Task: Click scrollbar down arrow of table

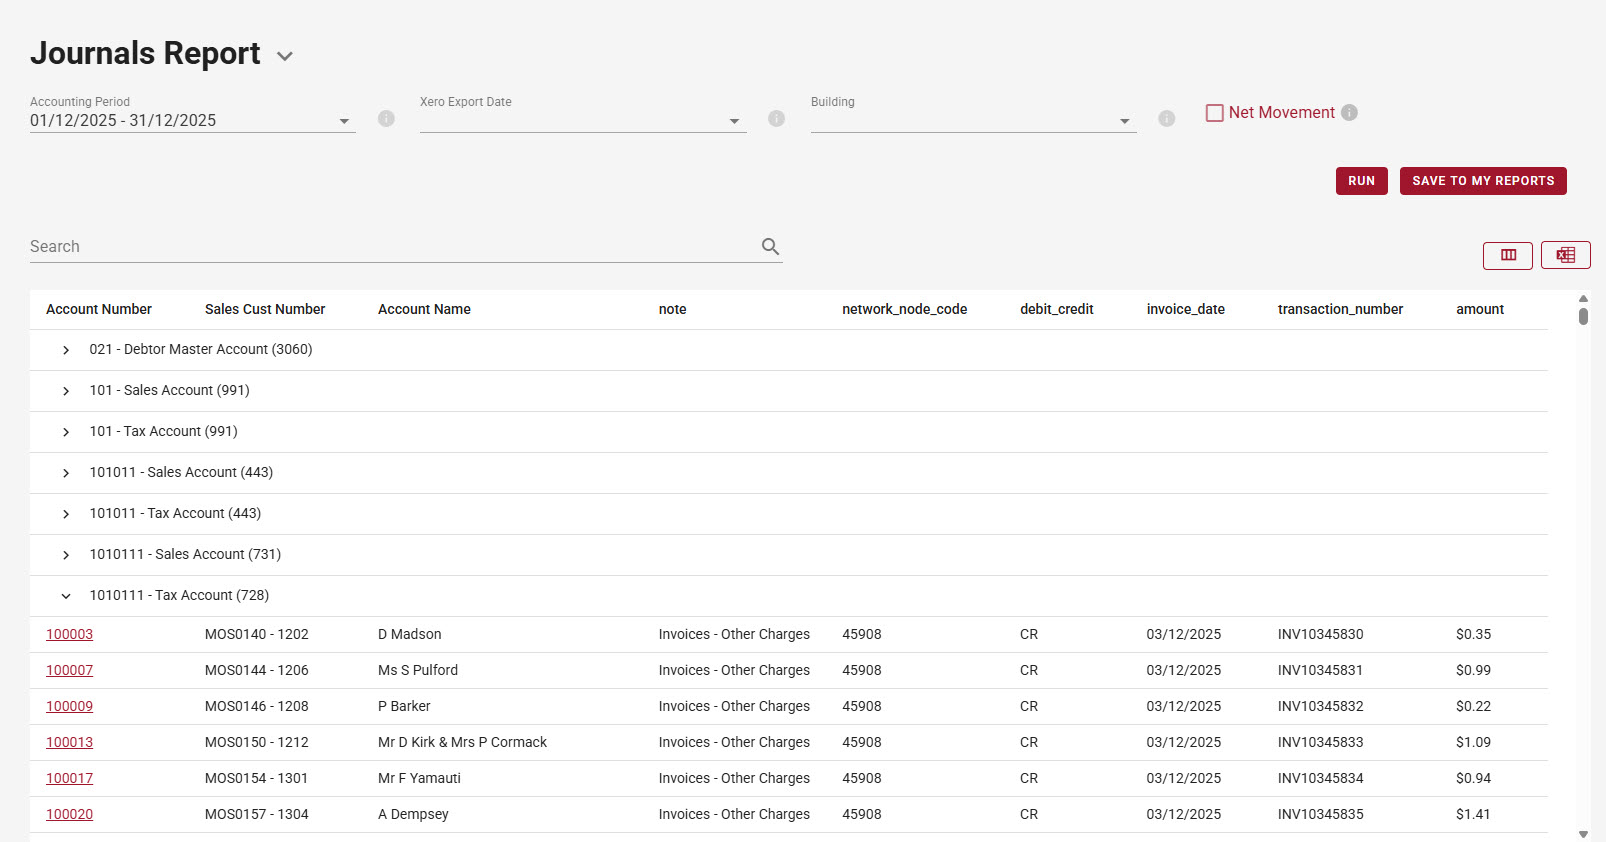Action: [1583, 834]
